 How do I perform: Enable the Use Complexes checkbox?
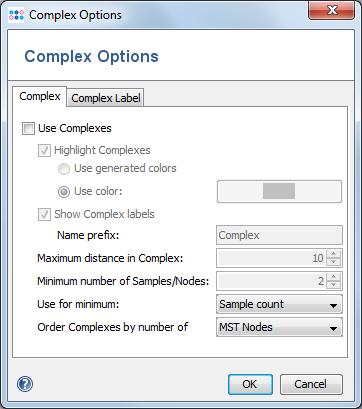[x=28, y=128]
